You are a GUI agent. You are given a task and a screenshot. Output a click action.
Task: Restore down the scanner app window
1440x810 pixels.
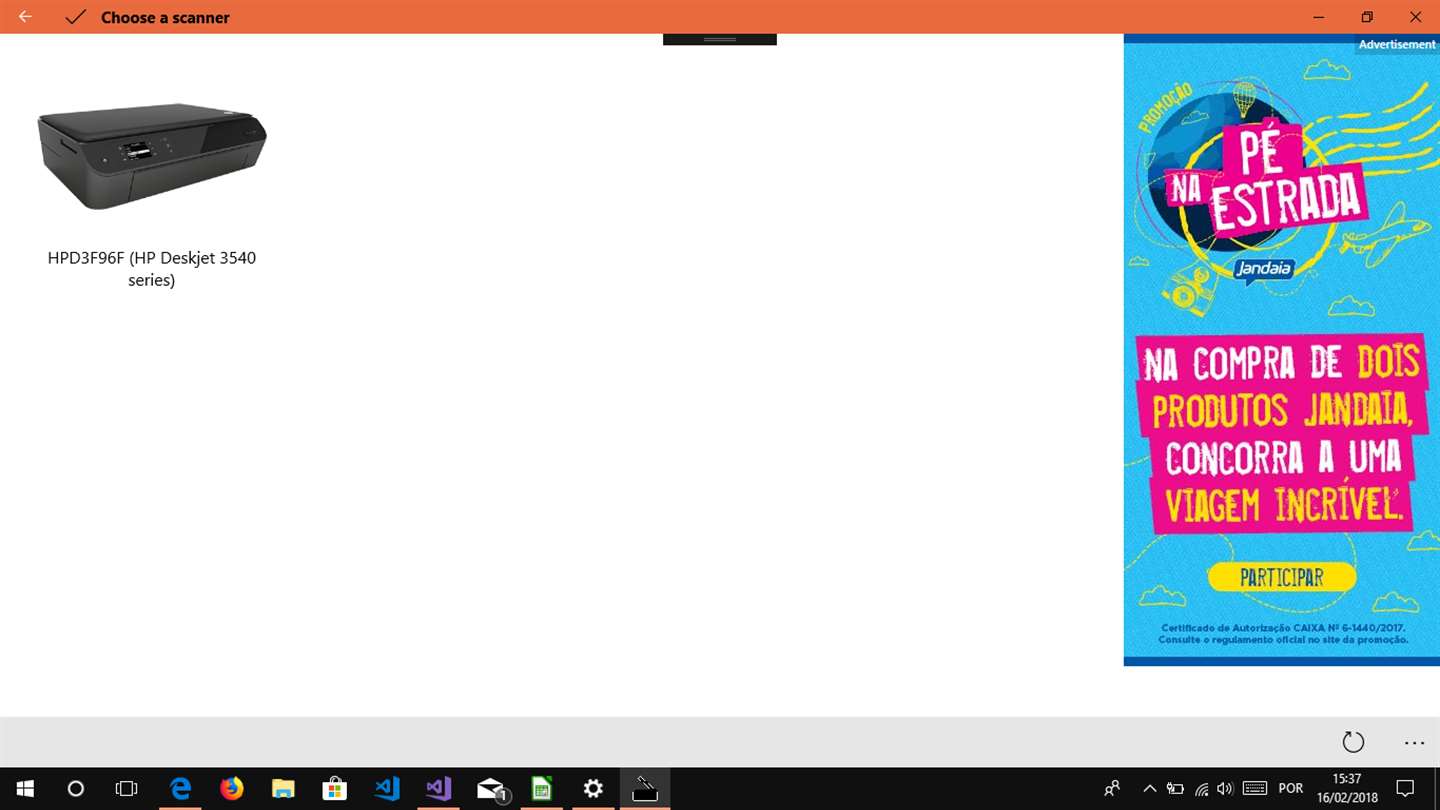pos(1367,17)
